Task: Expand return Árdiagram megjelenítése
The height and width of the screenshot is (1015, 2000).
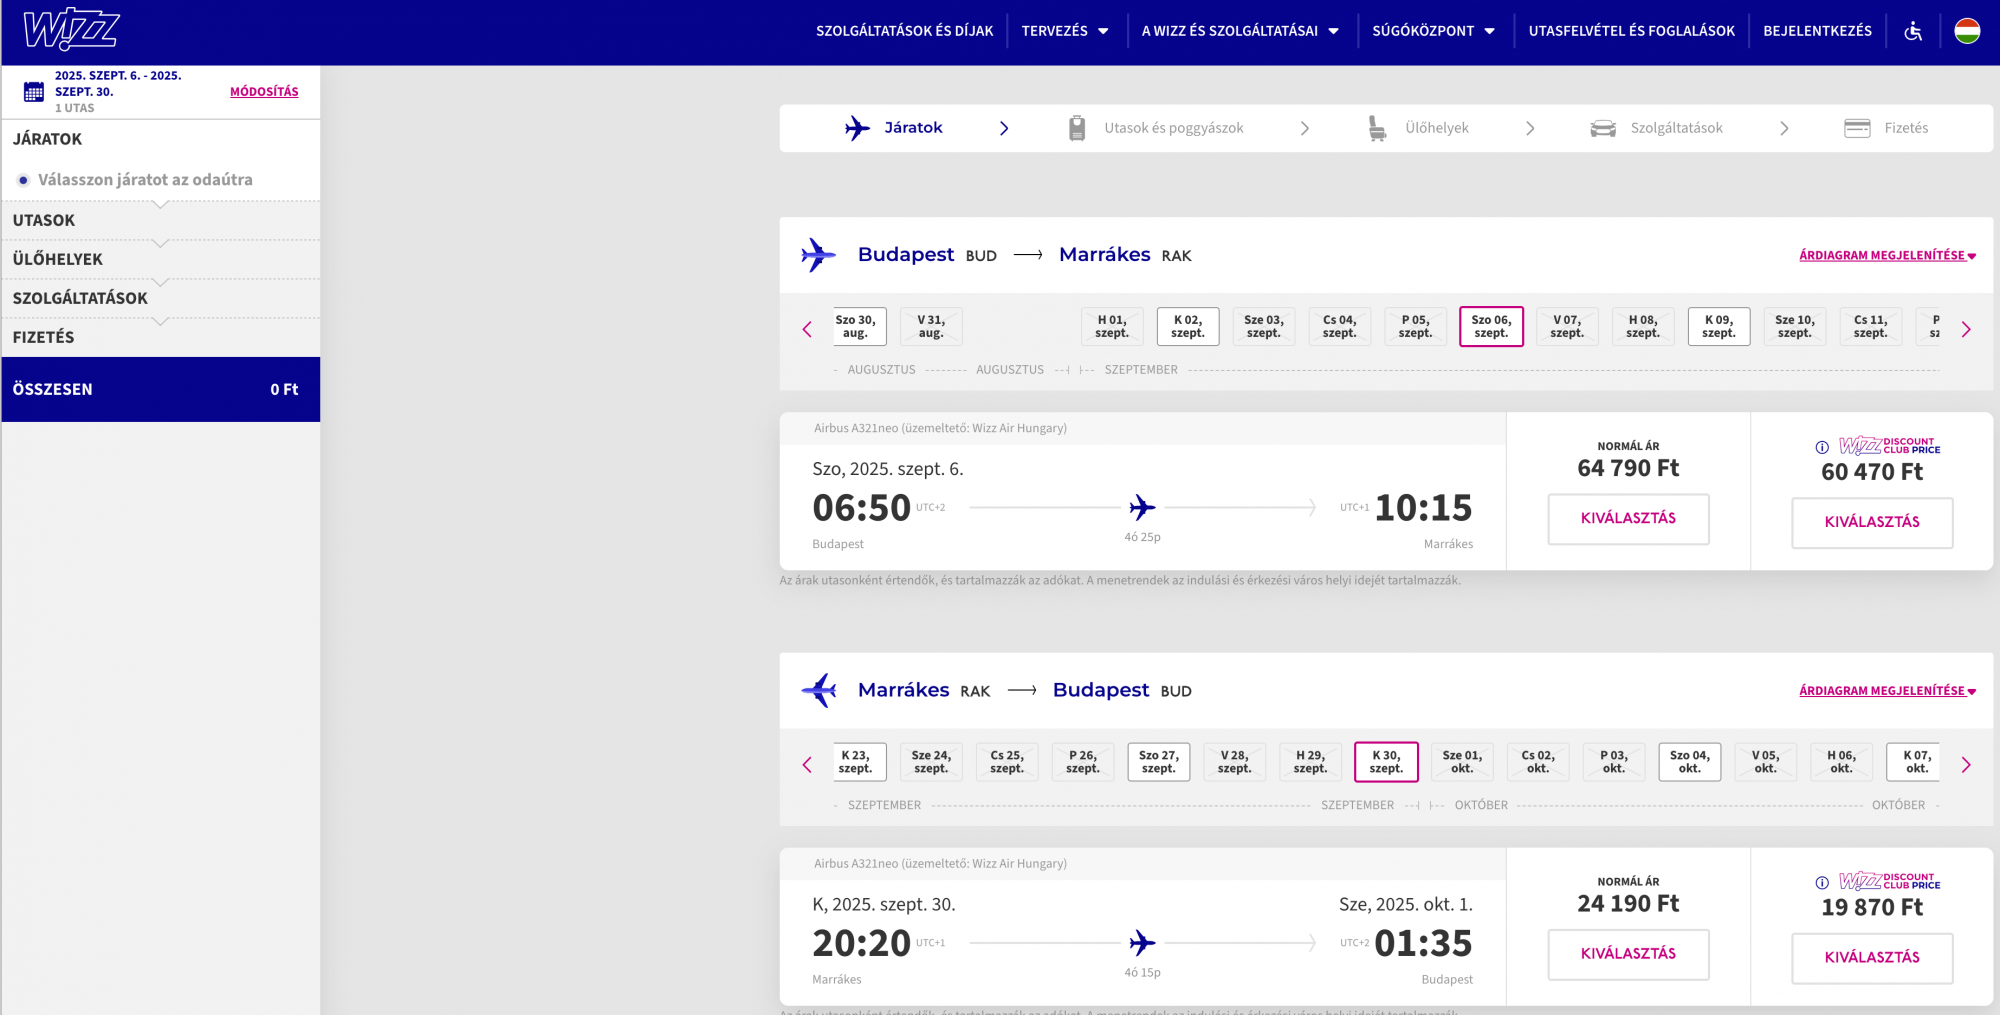Action: click(1887, 690)
